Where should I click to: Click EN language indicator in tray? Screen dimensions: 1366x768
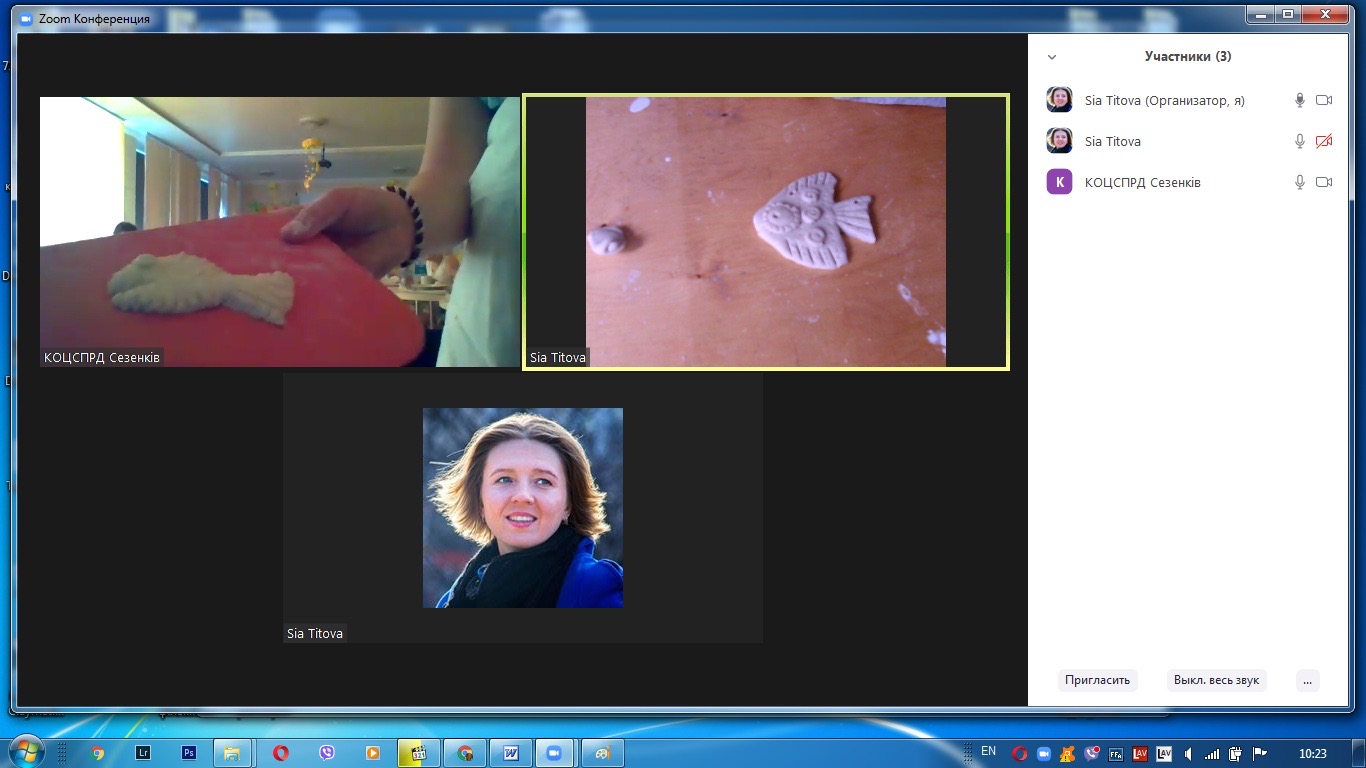[988, 751]
